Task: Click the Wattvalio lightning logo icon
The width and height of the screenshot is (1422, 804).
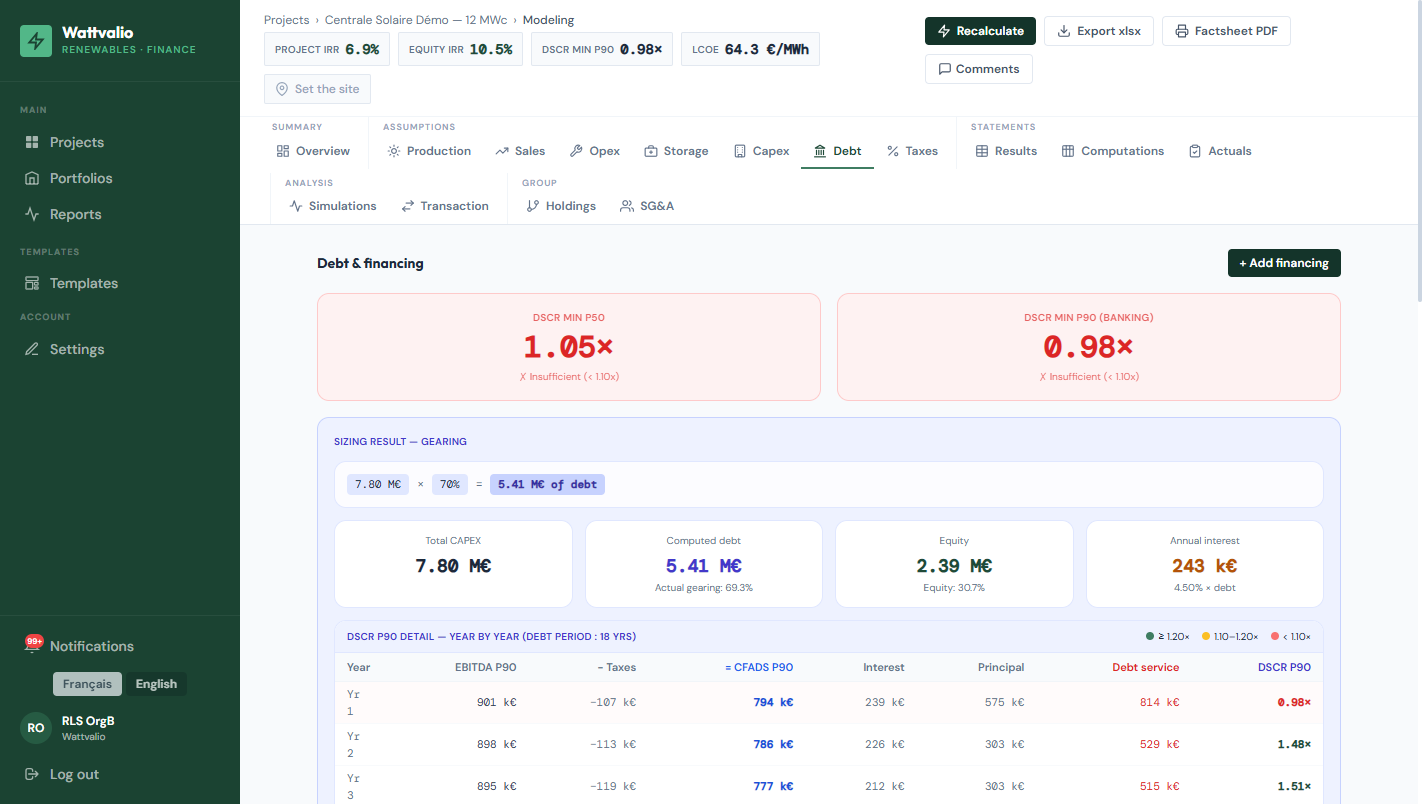Action: [36, 41]
